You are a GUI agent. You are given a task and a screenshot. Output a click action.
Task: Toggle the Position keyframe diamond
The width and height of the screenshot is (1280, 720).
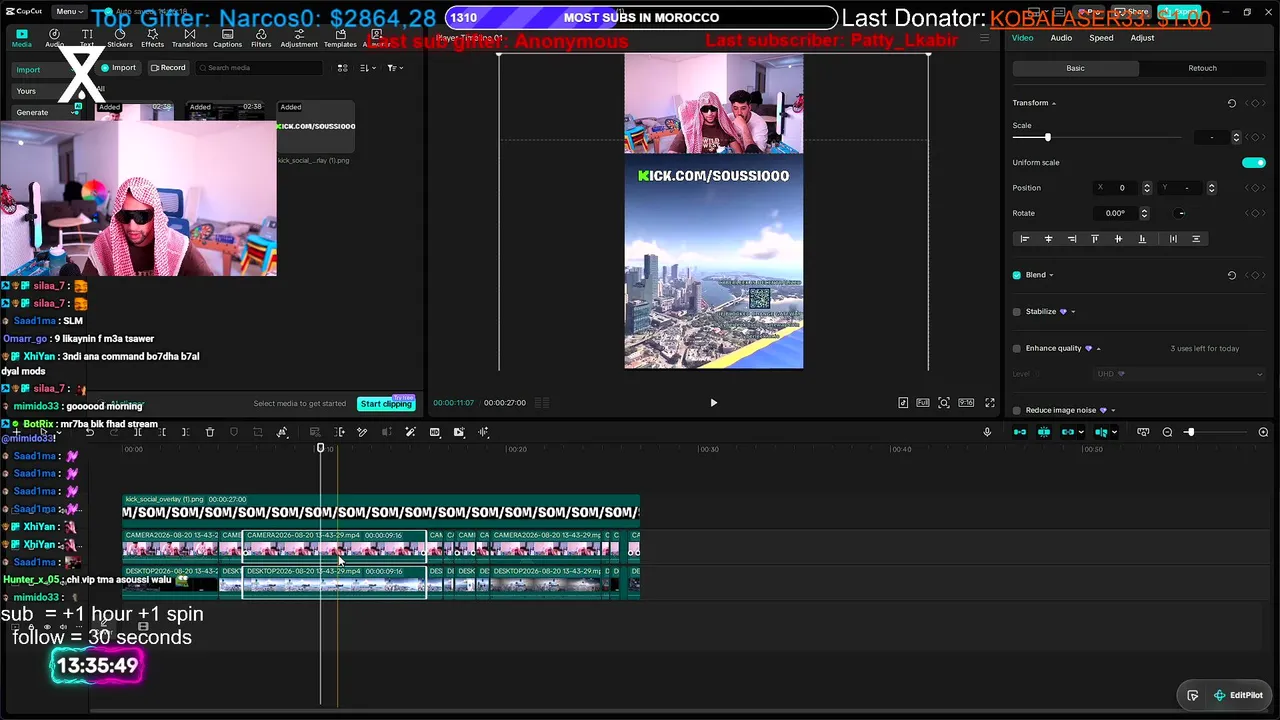(1255, 188)
